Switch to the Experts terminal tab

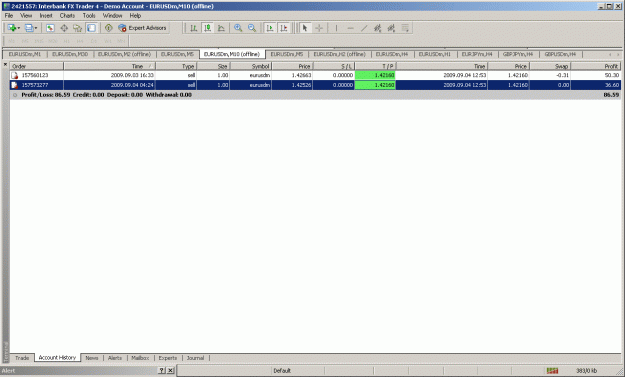[x=168, y=358]
